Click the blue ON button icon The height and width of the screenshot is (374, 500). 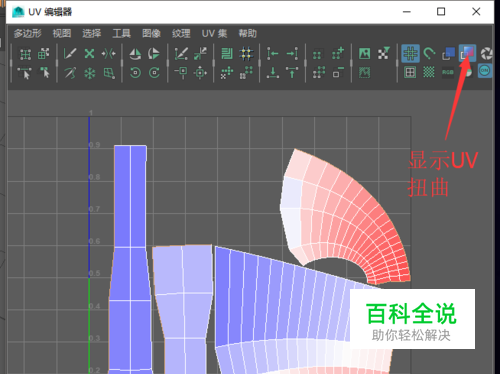[485, 71]
